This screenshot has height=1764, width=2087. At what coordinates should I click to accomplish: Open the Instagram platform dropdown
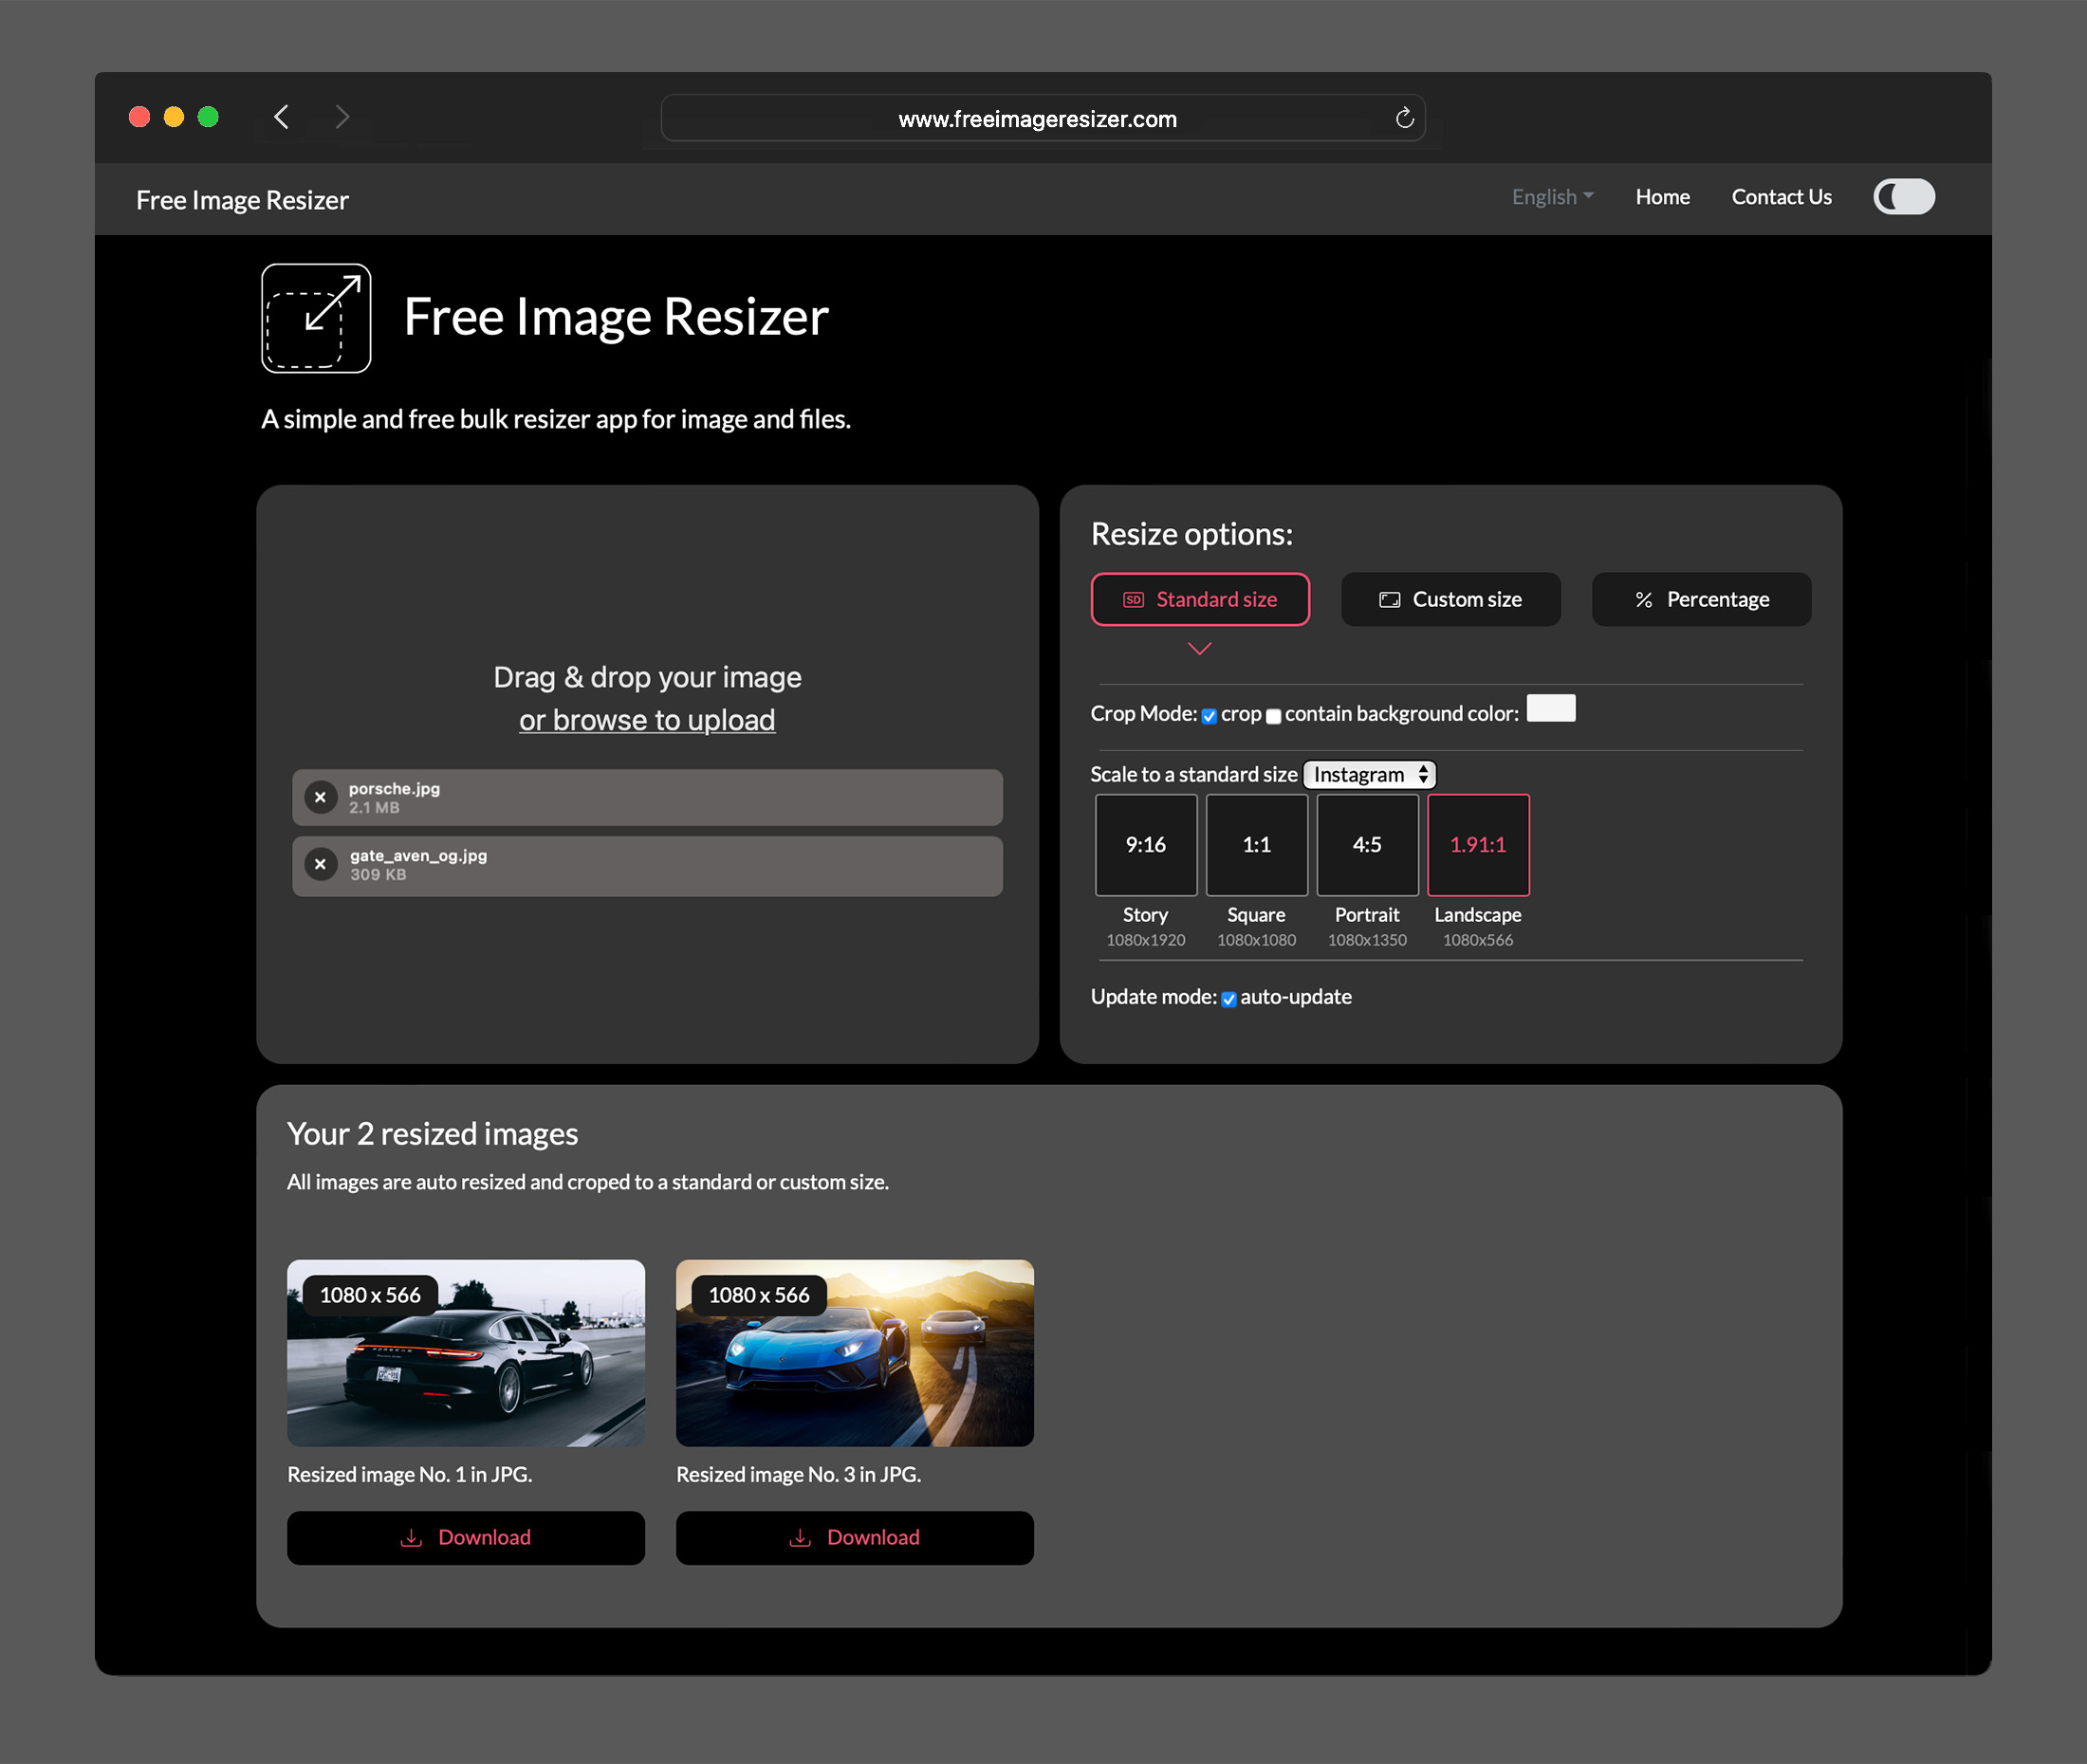click(x=1369, y=774)
